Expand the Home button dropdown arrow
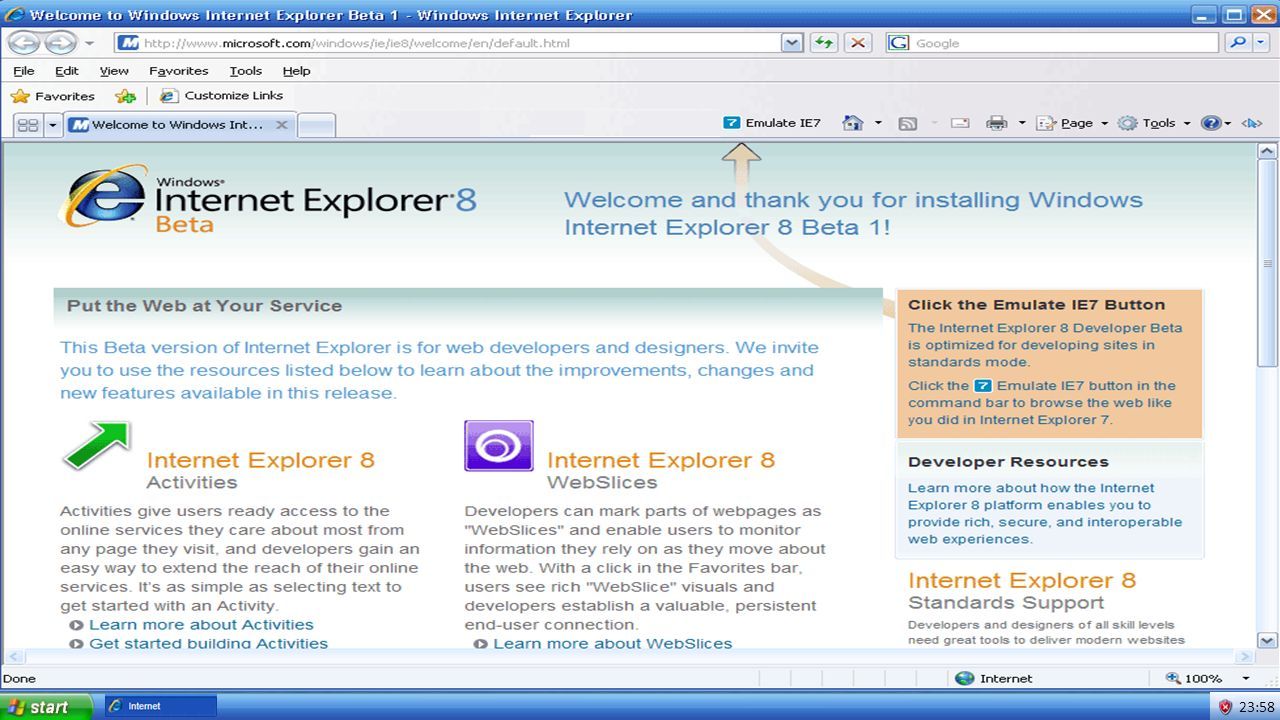This screenshot has height=720, width=1280. [x=878, y=123]
